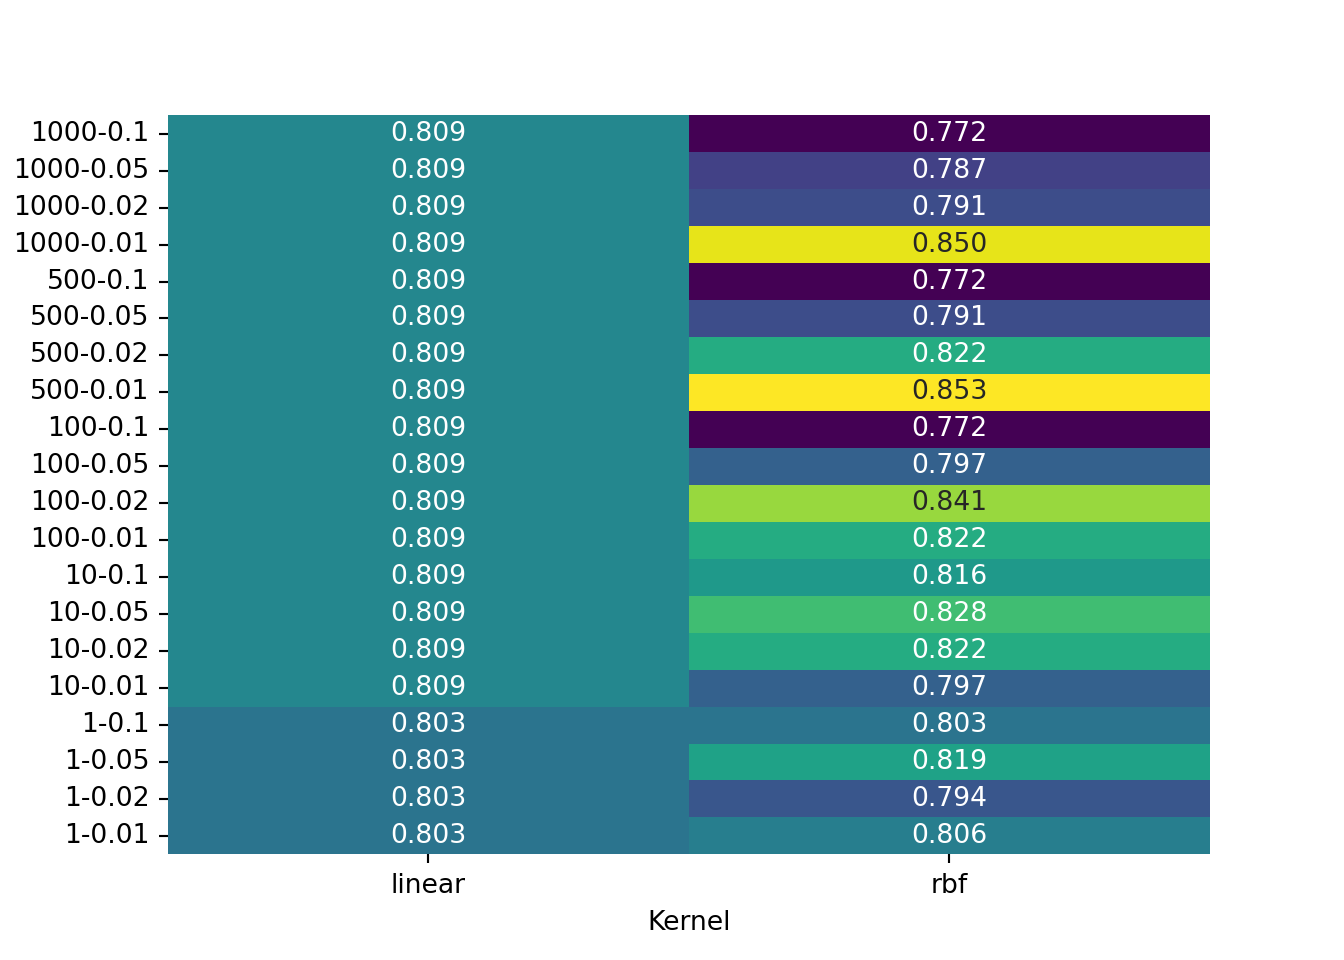Viewport: 1344px width, 960px height.
Task: Click the '1000-0.01' row label
Action: pos(81,244)
